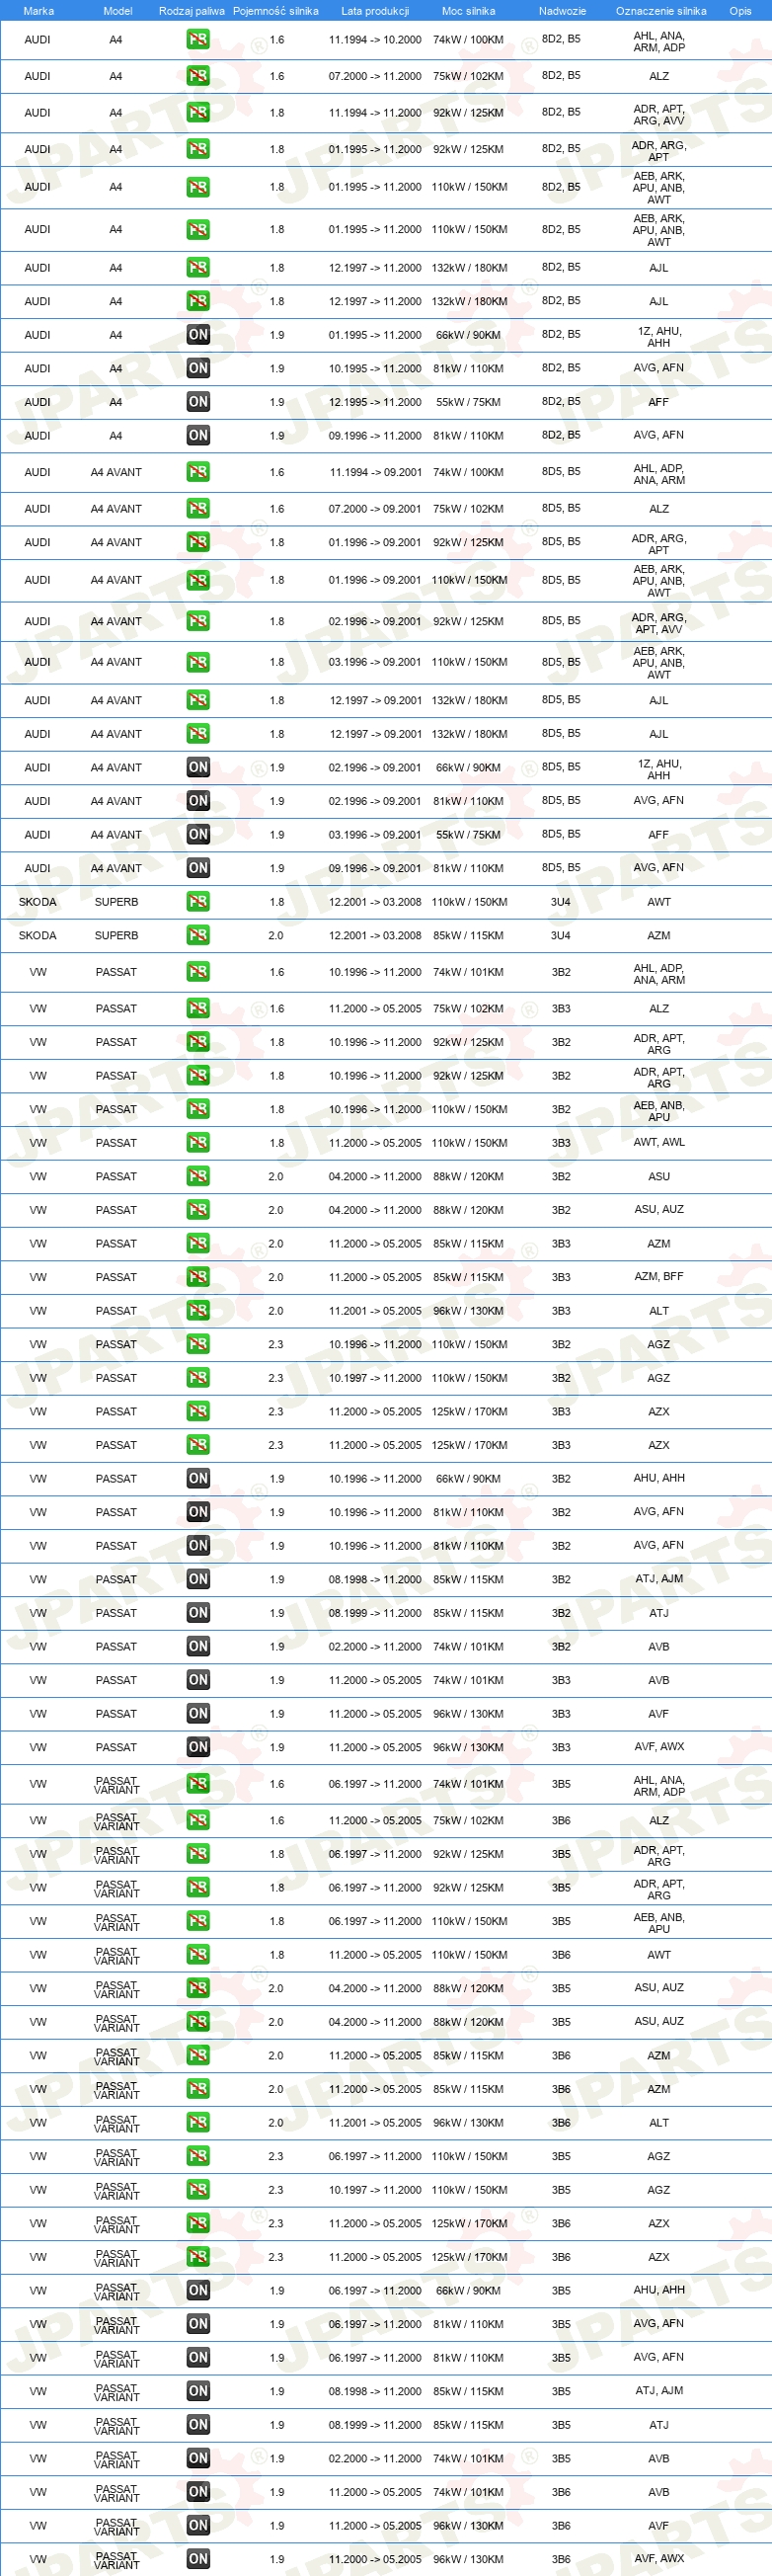Select date 11.2001 -> 05.2005 in PASSAT VARIANT row
Image resolution: width=772 pixels, height=2576 pixels.
point(375,2123)
